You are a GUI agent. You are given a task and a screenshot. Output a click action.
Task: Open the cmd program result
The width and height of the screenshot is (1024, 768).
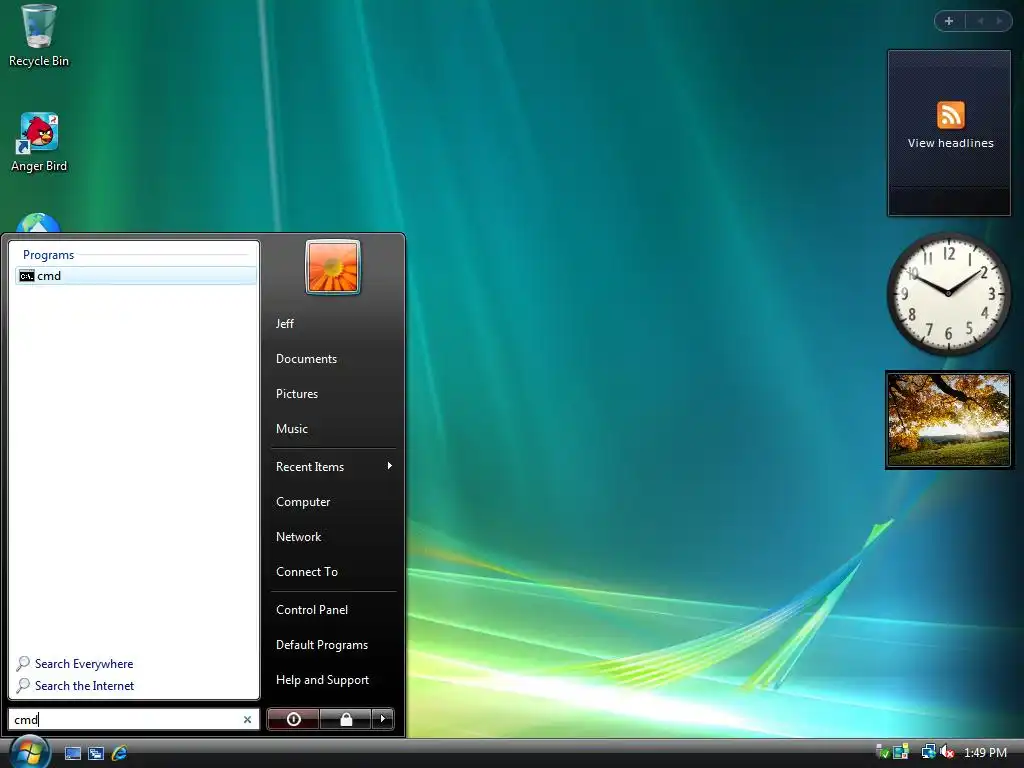pyautogui.click(x=136, y=276)
